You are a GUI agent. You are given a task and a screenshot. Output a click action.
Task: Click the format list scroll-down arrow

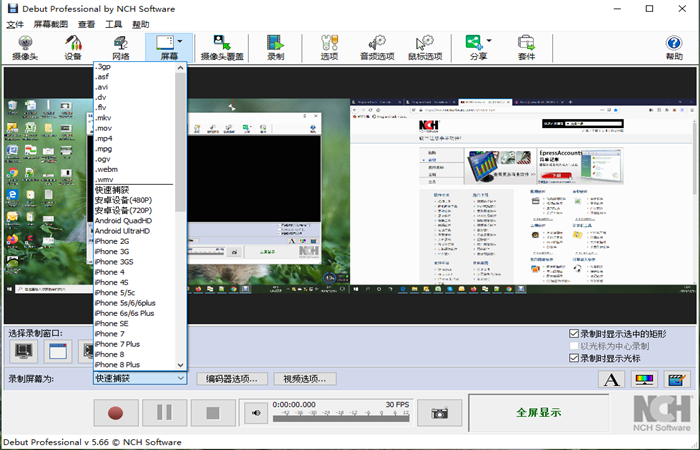(x=180, y=365)
